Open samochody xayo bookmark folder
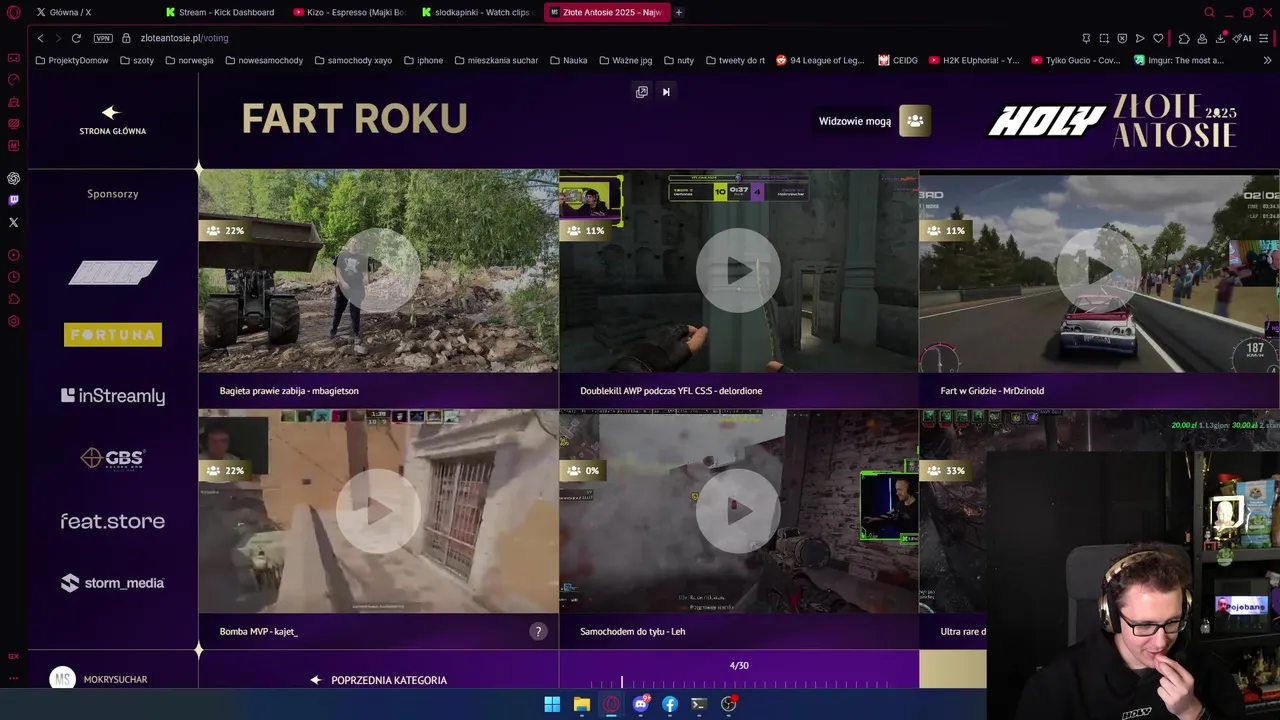Screen dimensions: 1280x720 (353, 60)
